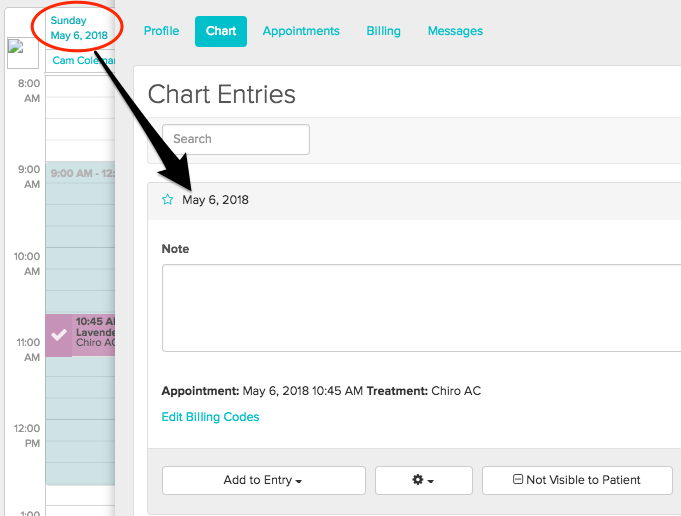
Task: Open the Edit Billing Codes link
Action: coord(210,417)
